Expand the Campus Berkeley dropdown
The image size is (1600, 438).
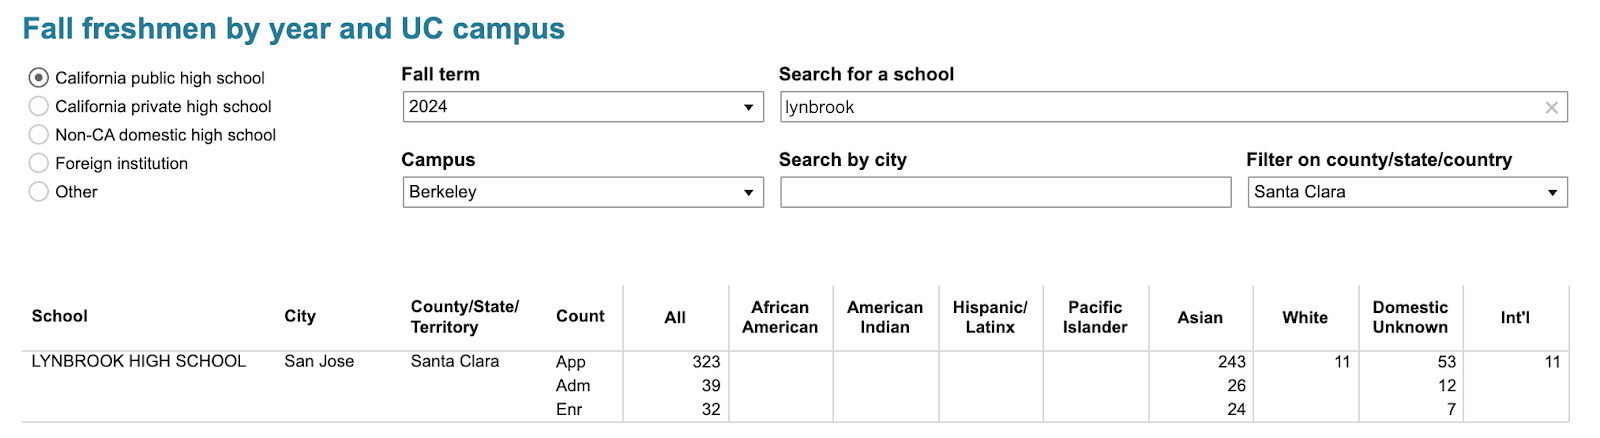coord(582,192)
